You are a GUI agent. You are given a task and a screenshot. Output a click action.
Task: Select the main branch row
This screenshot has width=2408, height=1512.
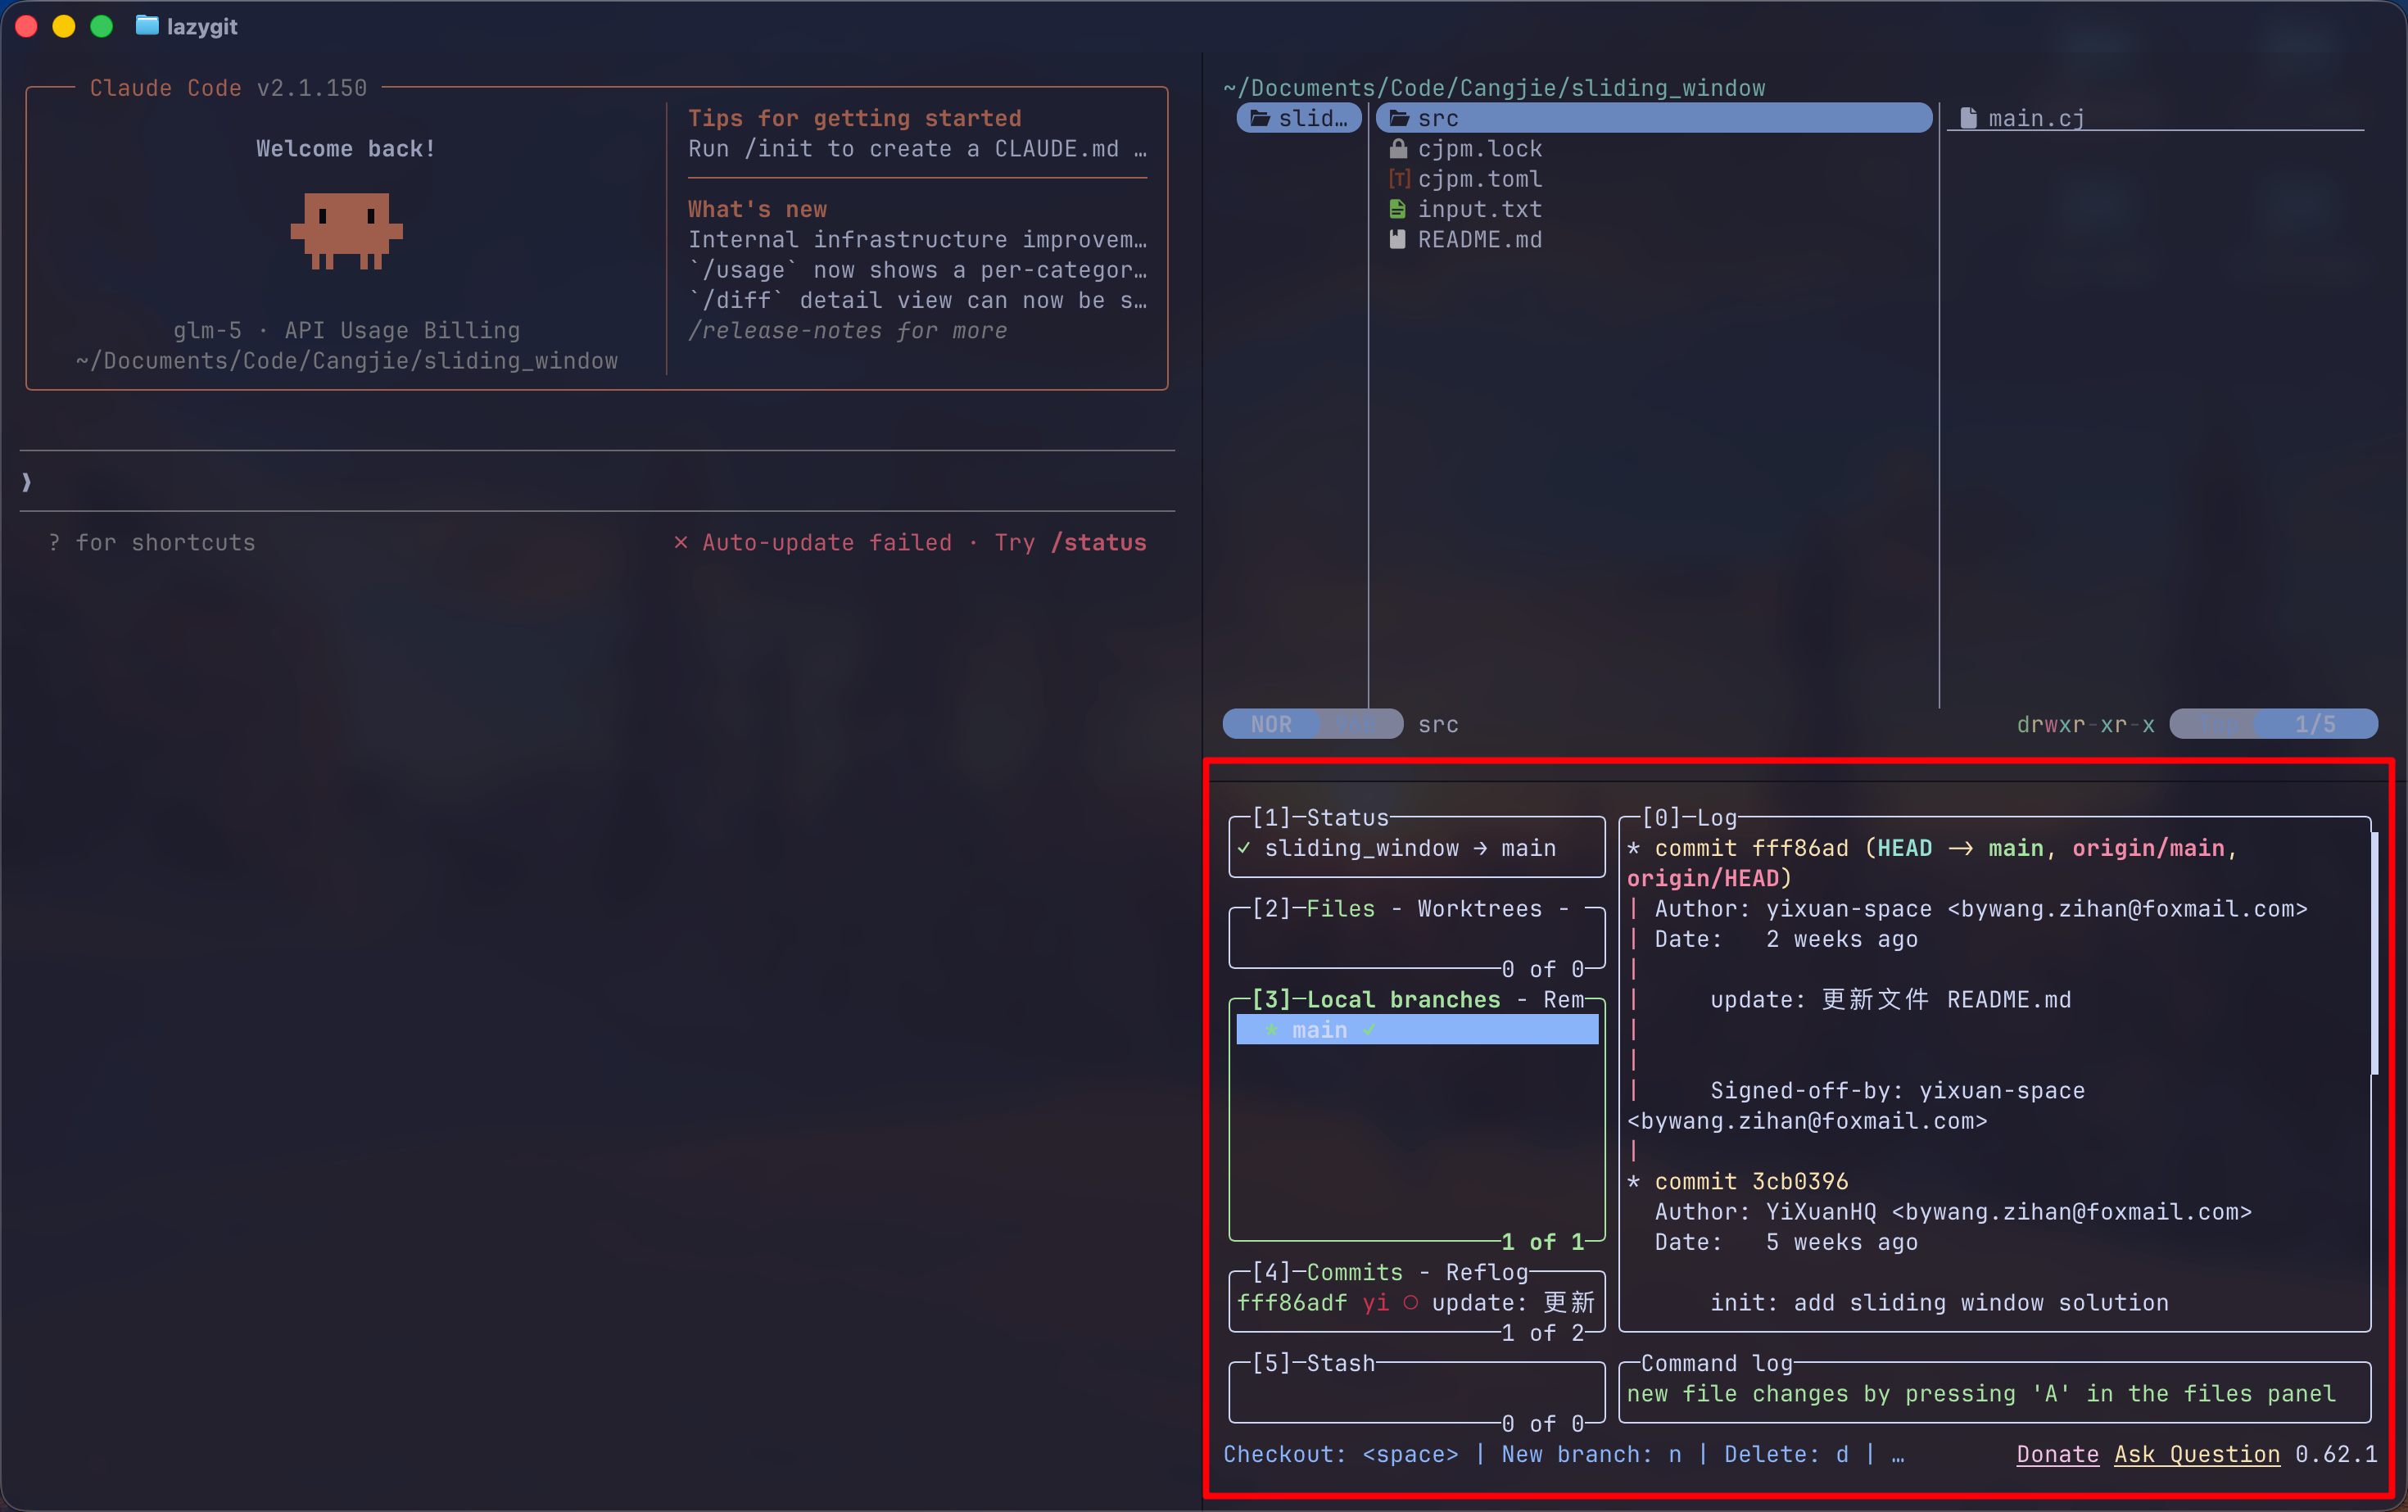pos(1417,1029)
